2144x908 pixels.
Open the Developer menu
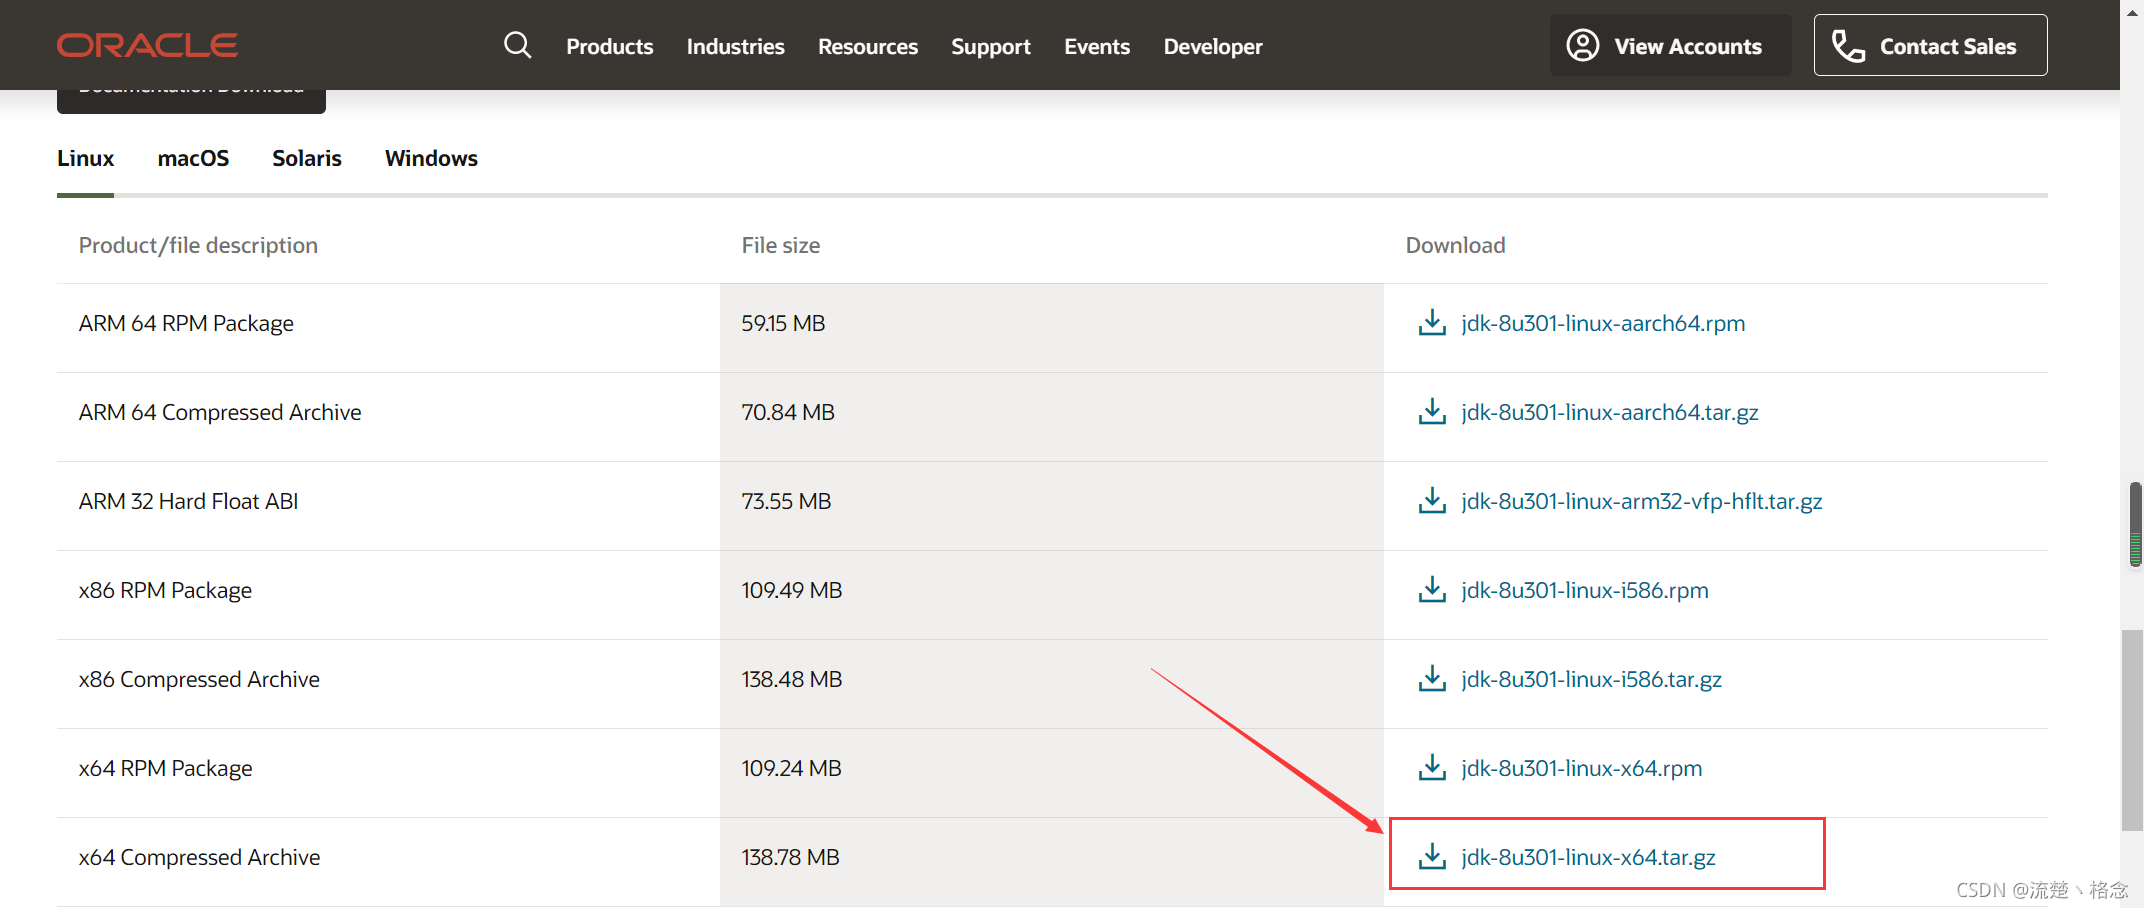tap(1212, 47)
